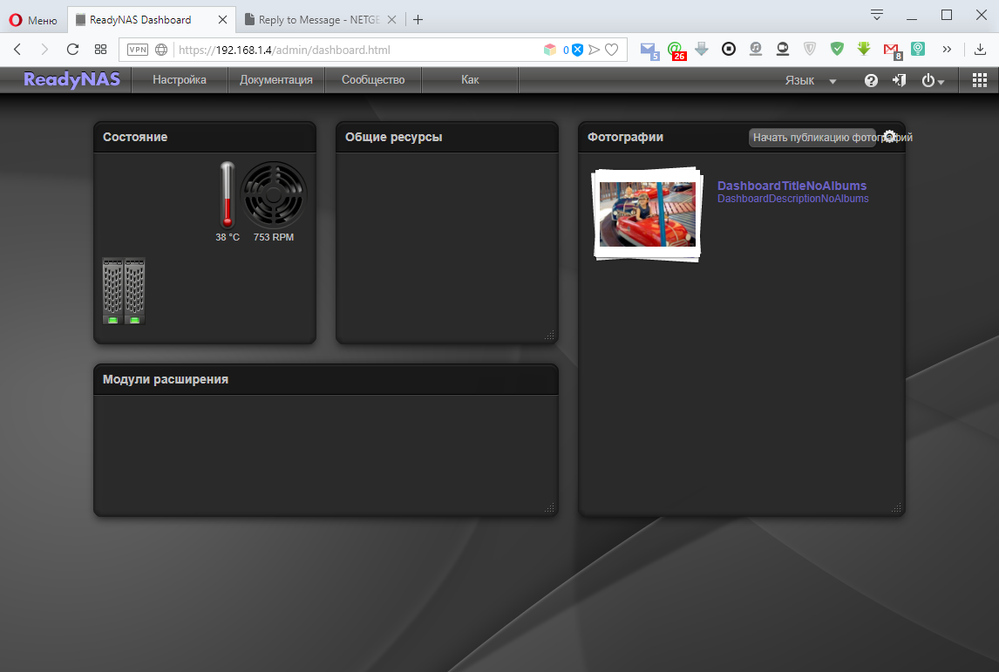Viewport: 999px width, 672px height.
Task: Focus the address bar URL field
Action: pyautogui.click(x=357, y=50)
